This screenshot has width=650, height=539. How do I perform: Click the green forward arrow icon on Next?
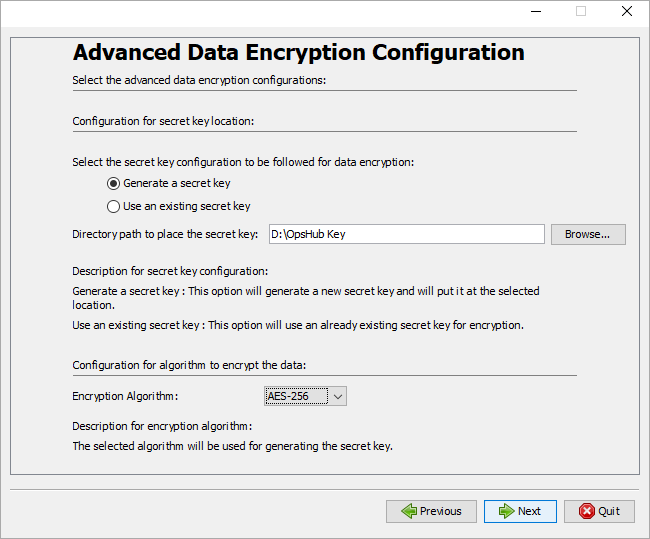(507, 511)
